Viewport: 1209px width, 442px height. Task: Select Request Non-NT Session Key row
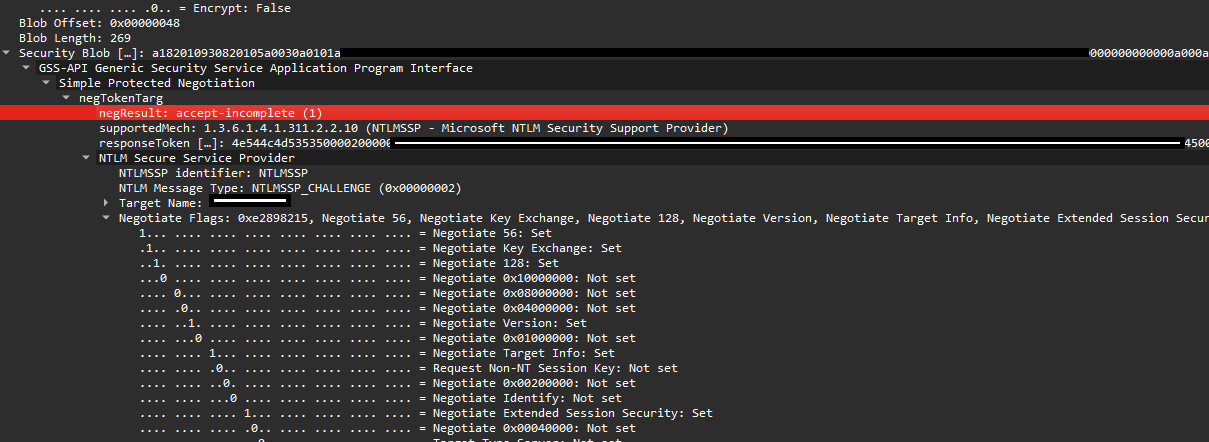tap(604, 368)
